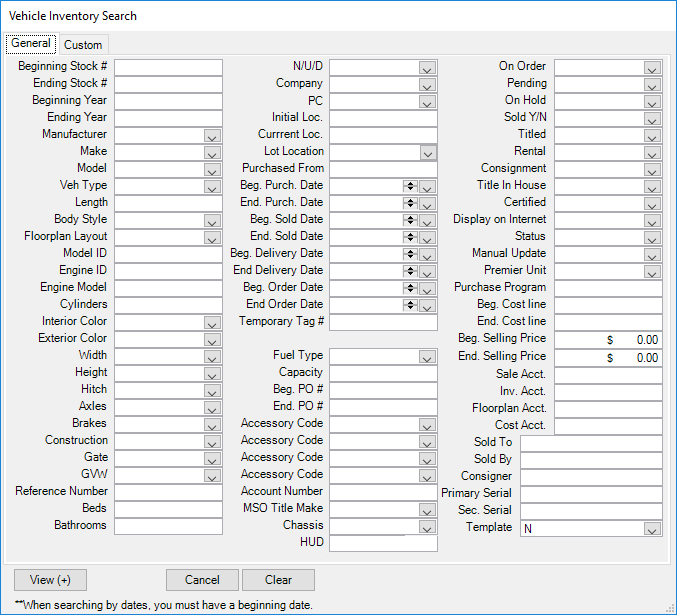Click the Beginning Stock # field
Screen dimensions: 677x615
pyautogui.click(x=168, y=68)
